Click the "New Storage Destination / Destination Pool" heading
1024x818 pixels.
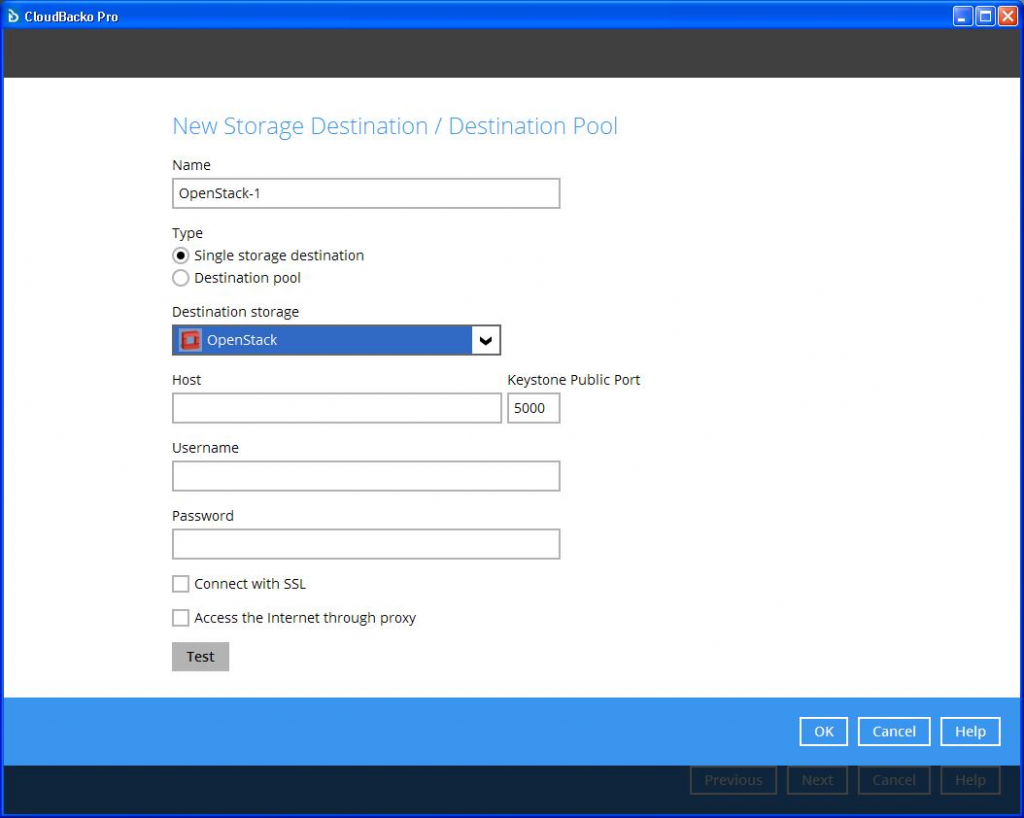[395, 126]
